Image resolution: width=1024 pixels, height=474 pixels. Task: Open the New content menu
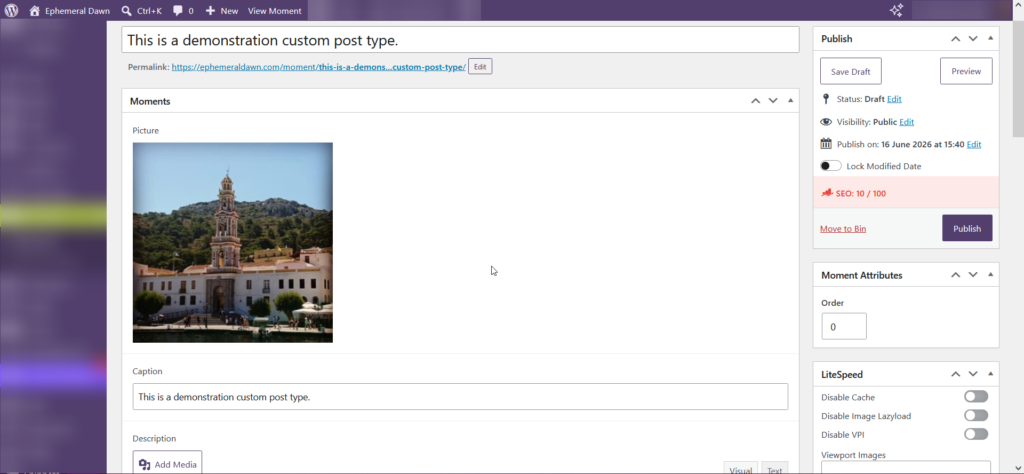point(221,10)
